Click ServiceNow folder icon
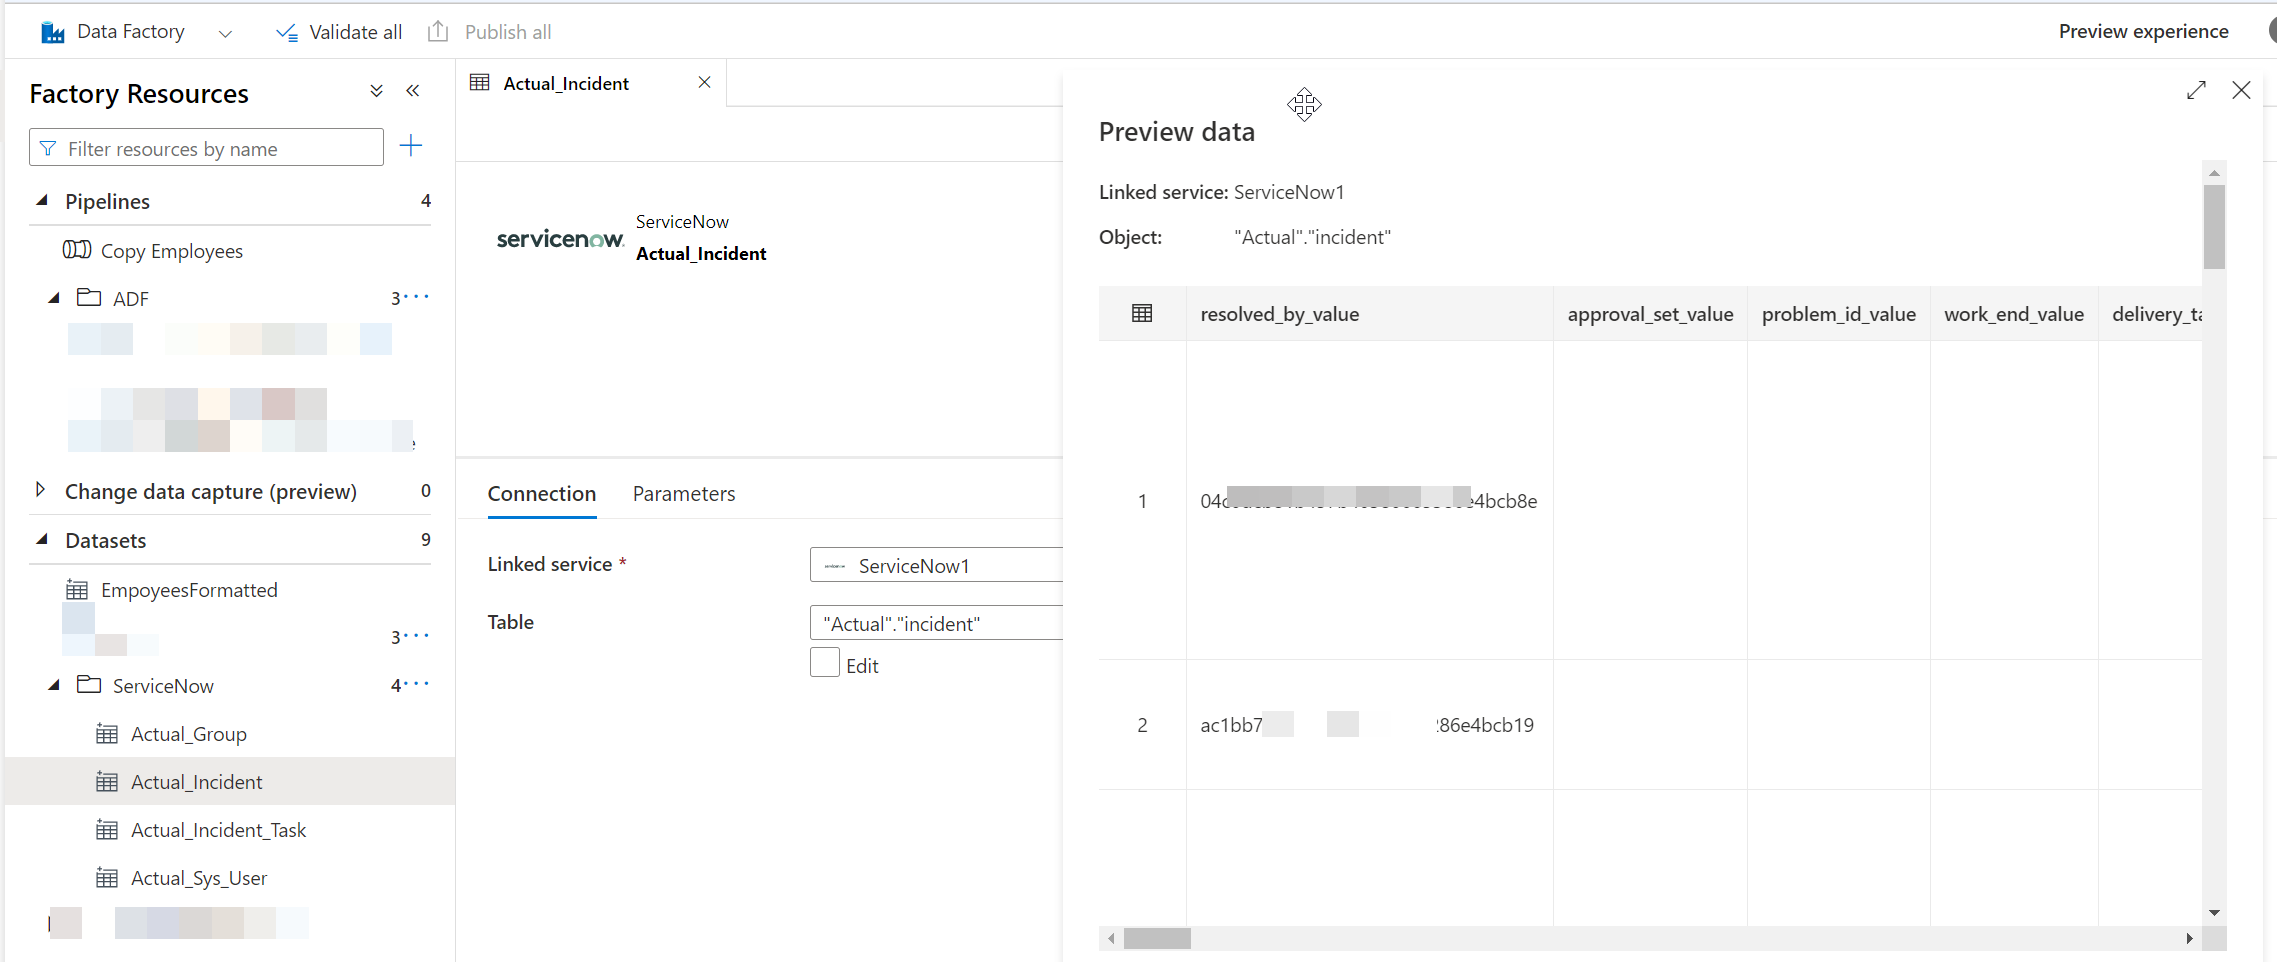The image size is (2277, 962). (89, 684)
